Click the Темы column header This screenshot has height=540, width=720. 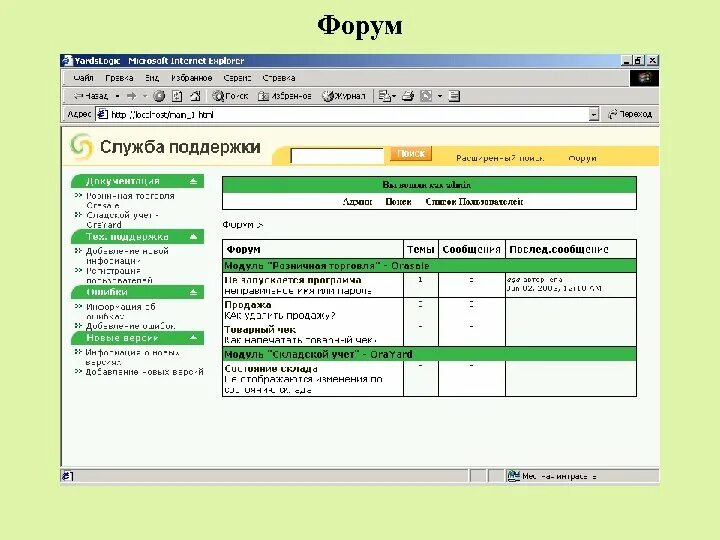pyautogui.click(x=420, y=249)
